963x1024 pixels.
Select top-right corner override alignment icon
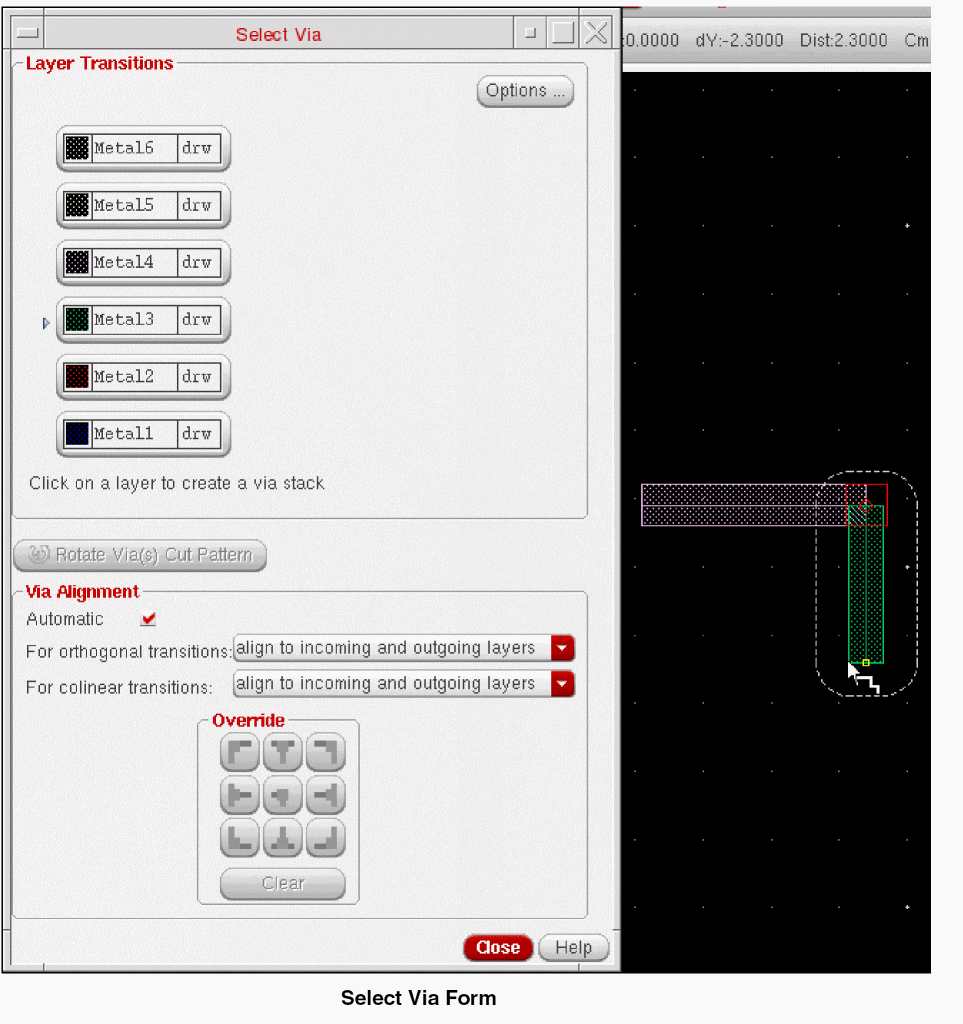pyautogui.click(x=326, y=752)
